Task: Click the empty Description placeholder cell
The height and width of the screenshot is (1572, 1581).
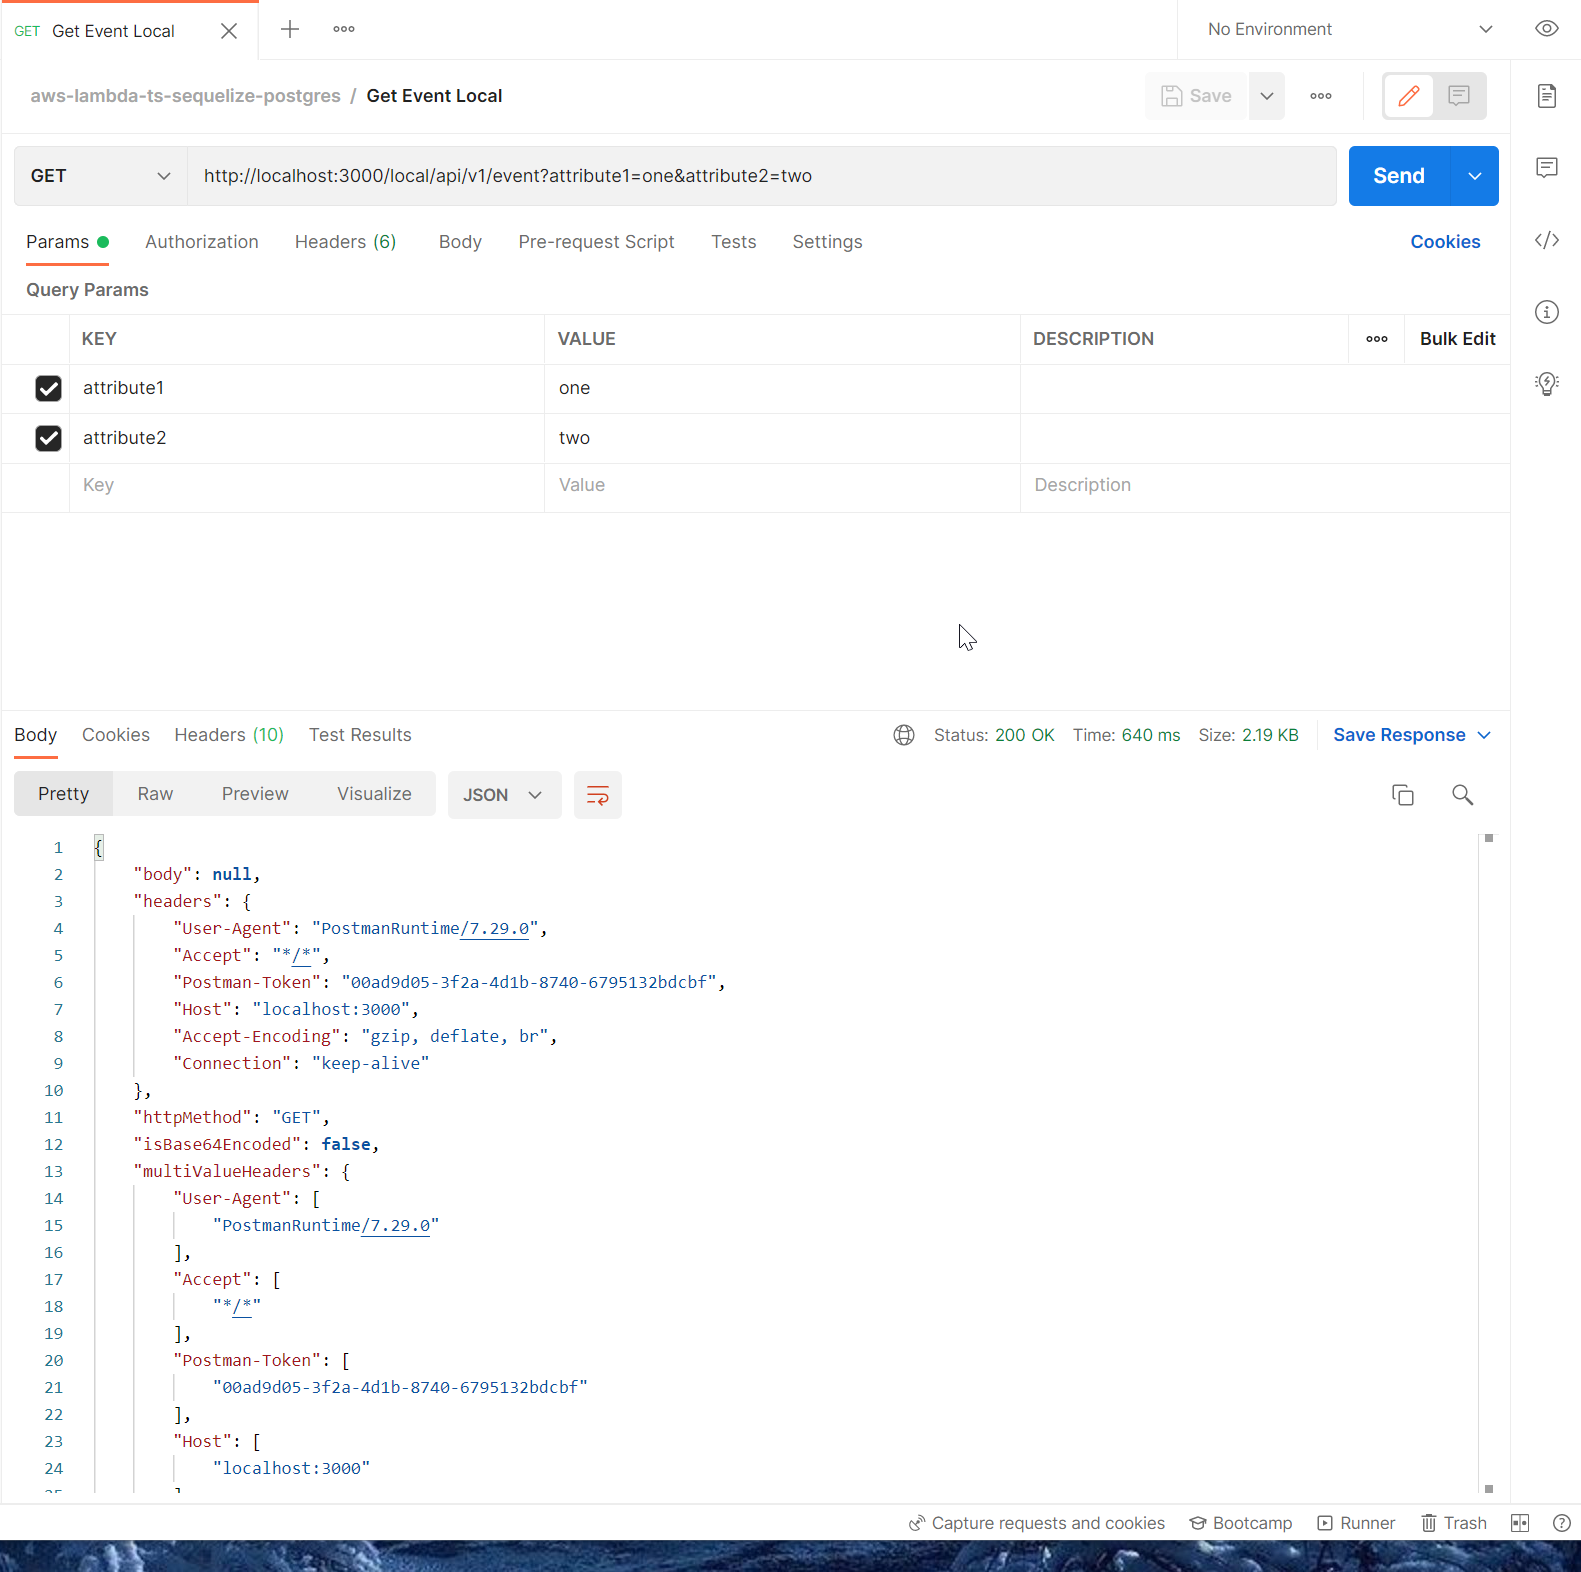Action: tap(1265, 486)
